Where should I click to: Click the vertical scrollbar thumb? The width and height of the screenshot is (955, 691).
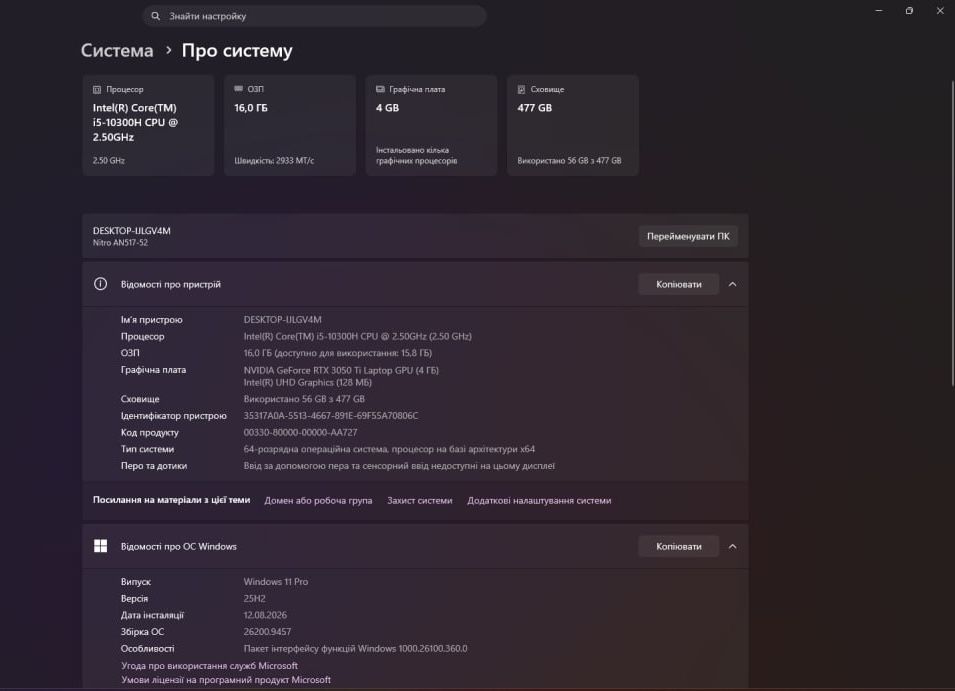[x=953, y=233]
